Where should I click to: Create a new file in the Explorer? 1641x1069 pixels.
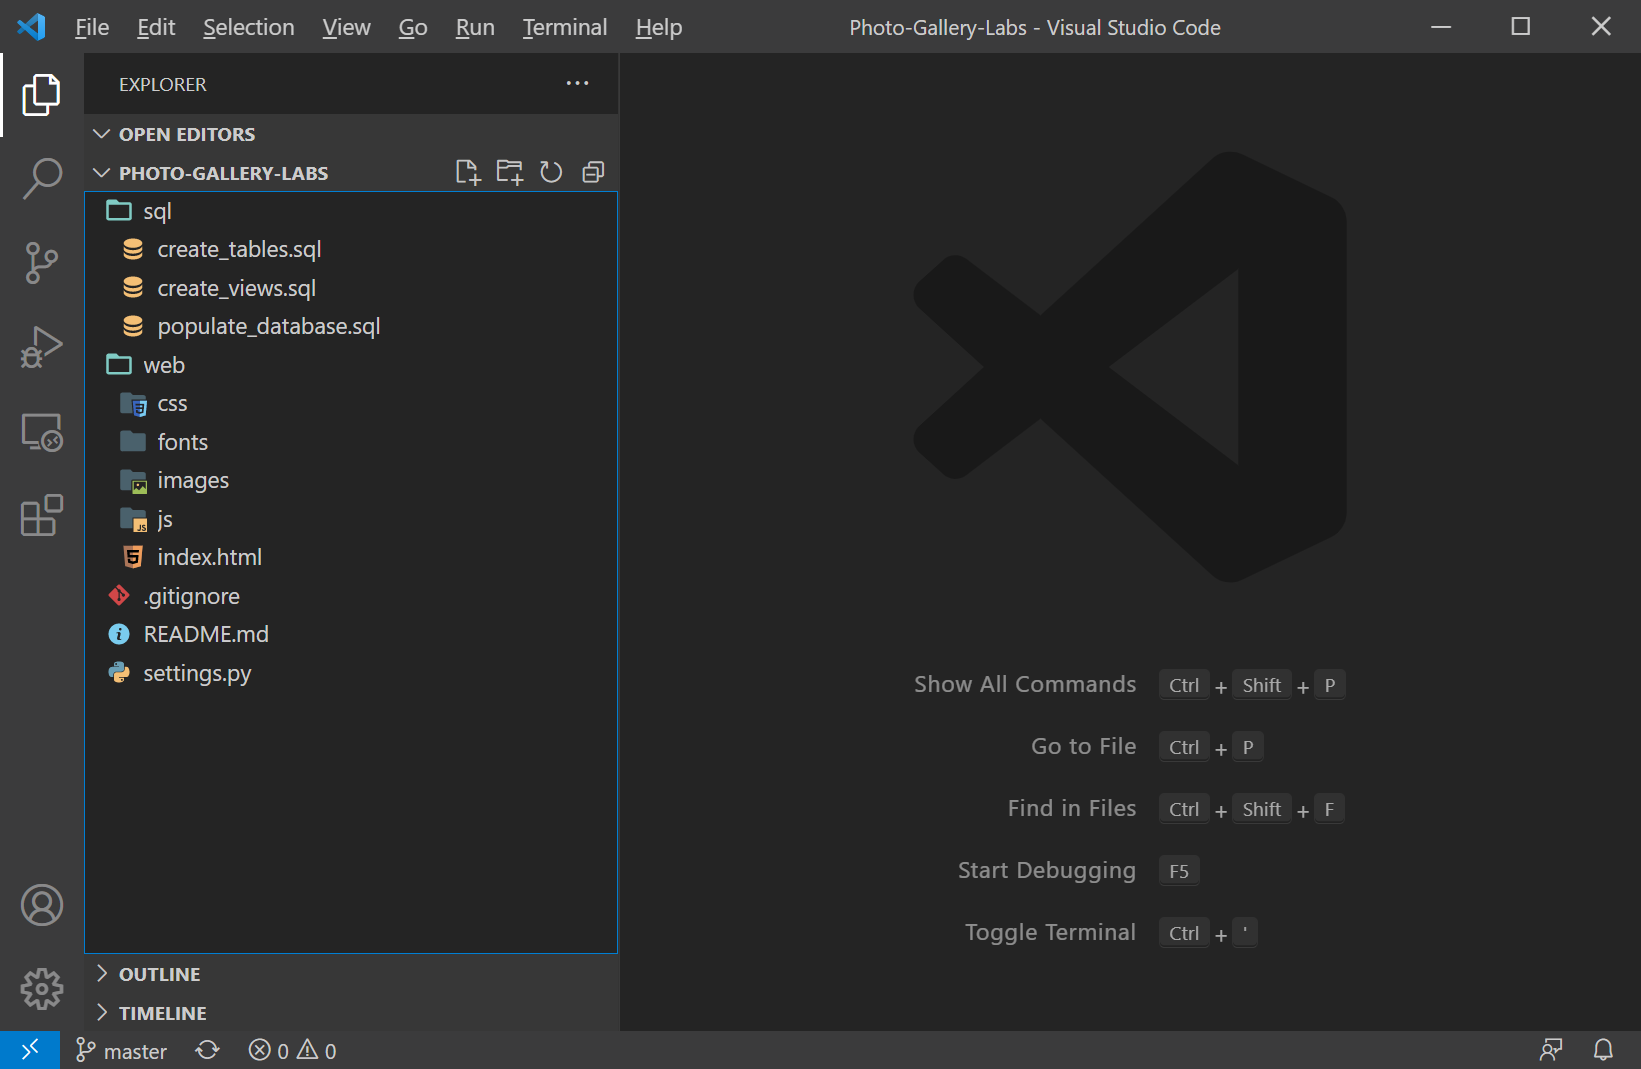click(x=467, y=172)
